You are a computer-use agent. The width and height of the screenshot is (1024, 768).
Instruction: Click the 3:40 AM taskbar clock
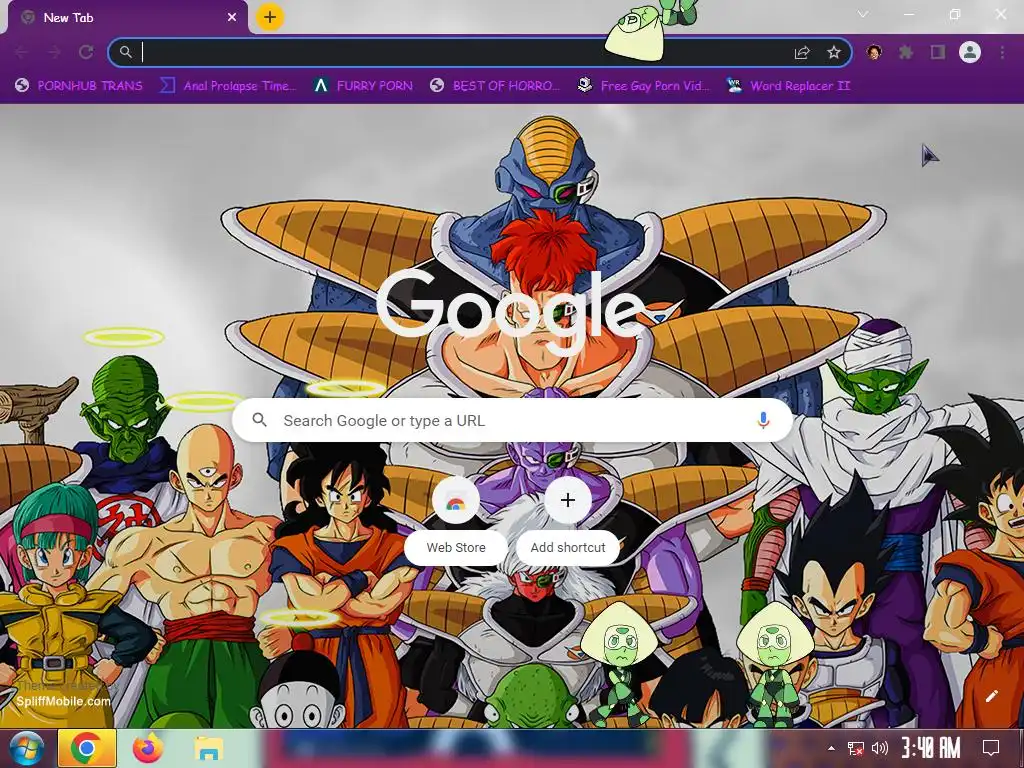click(931, 748)
